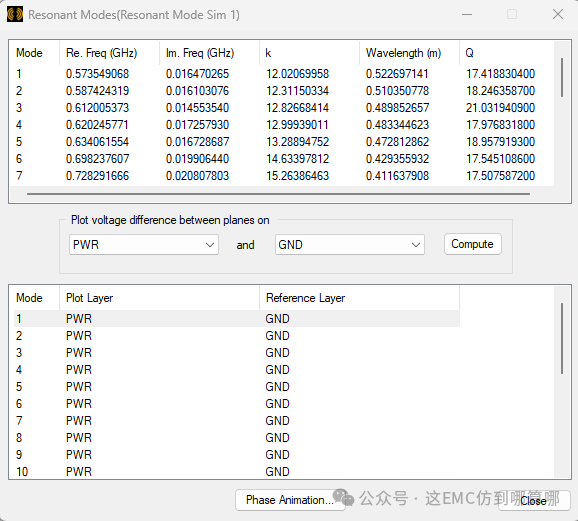The height and width of the screenshot is (521, 578).
Task: Click the Reference Layer column header
Action: coord(359,298)
